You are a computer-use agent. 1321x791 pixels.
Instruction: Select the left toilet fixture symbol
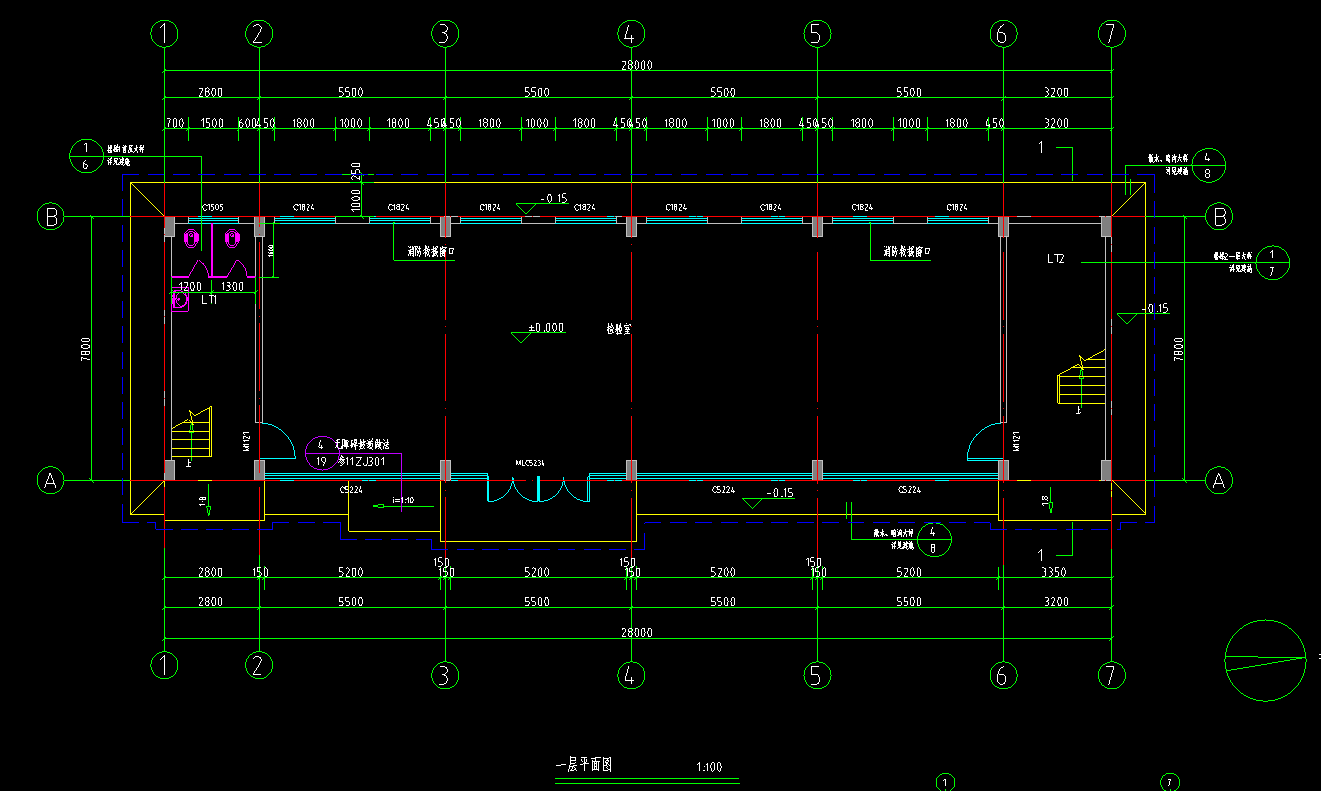pos(190,239)
